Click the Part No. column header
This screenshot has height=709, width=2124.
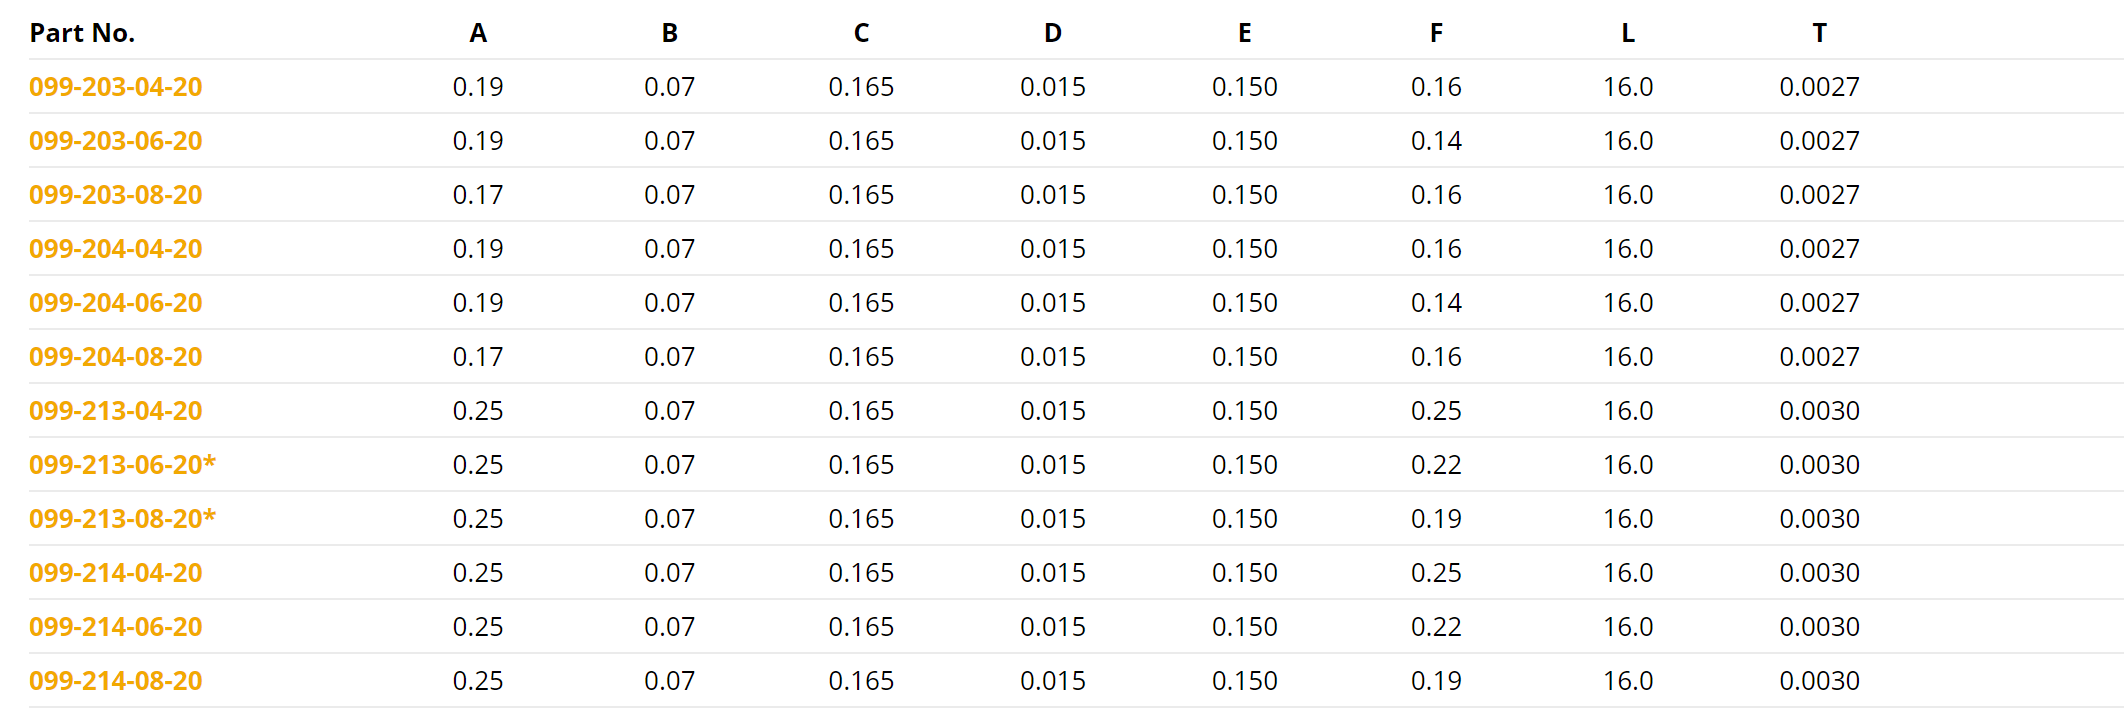pos(82,33)
